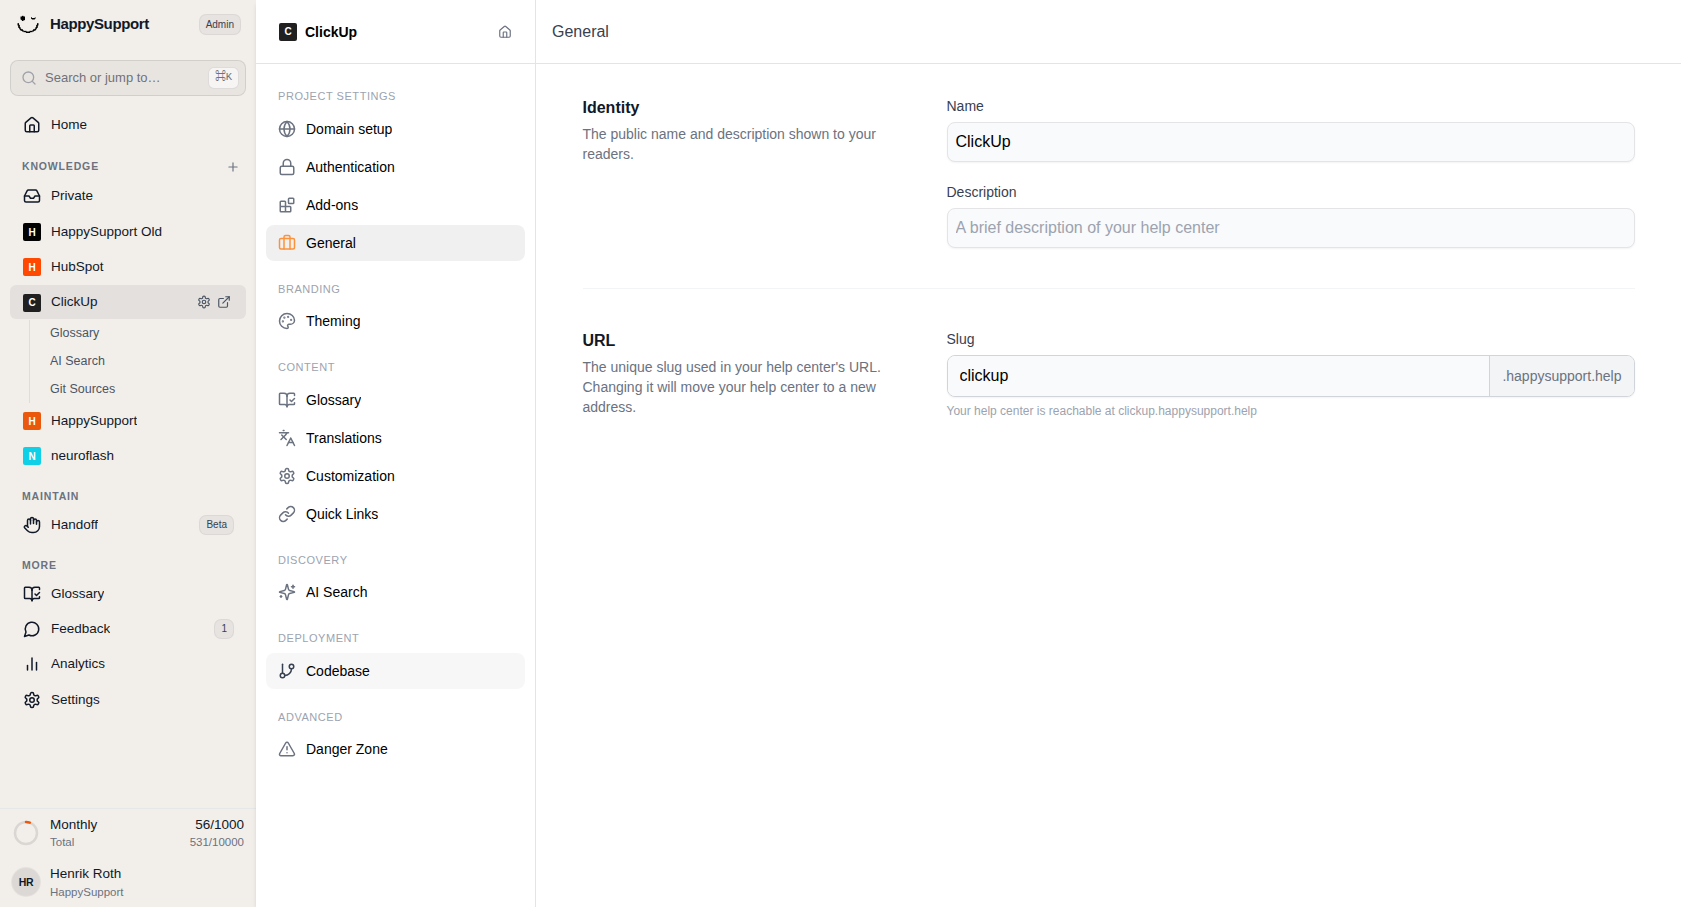
Task: Click the branch icon for Codebase
Action: coord(287,671)
